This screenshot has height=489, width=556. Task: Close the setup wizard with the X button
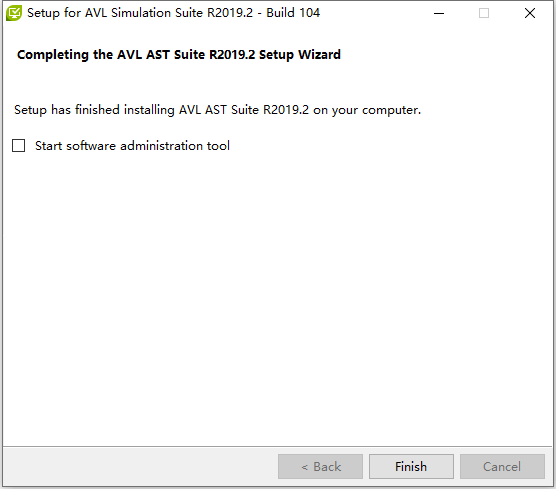(x=530, y=13)
